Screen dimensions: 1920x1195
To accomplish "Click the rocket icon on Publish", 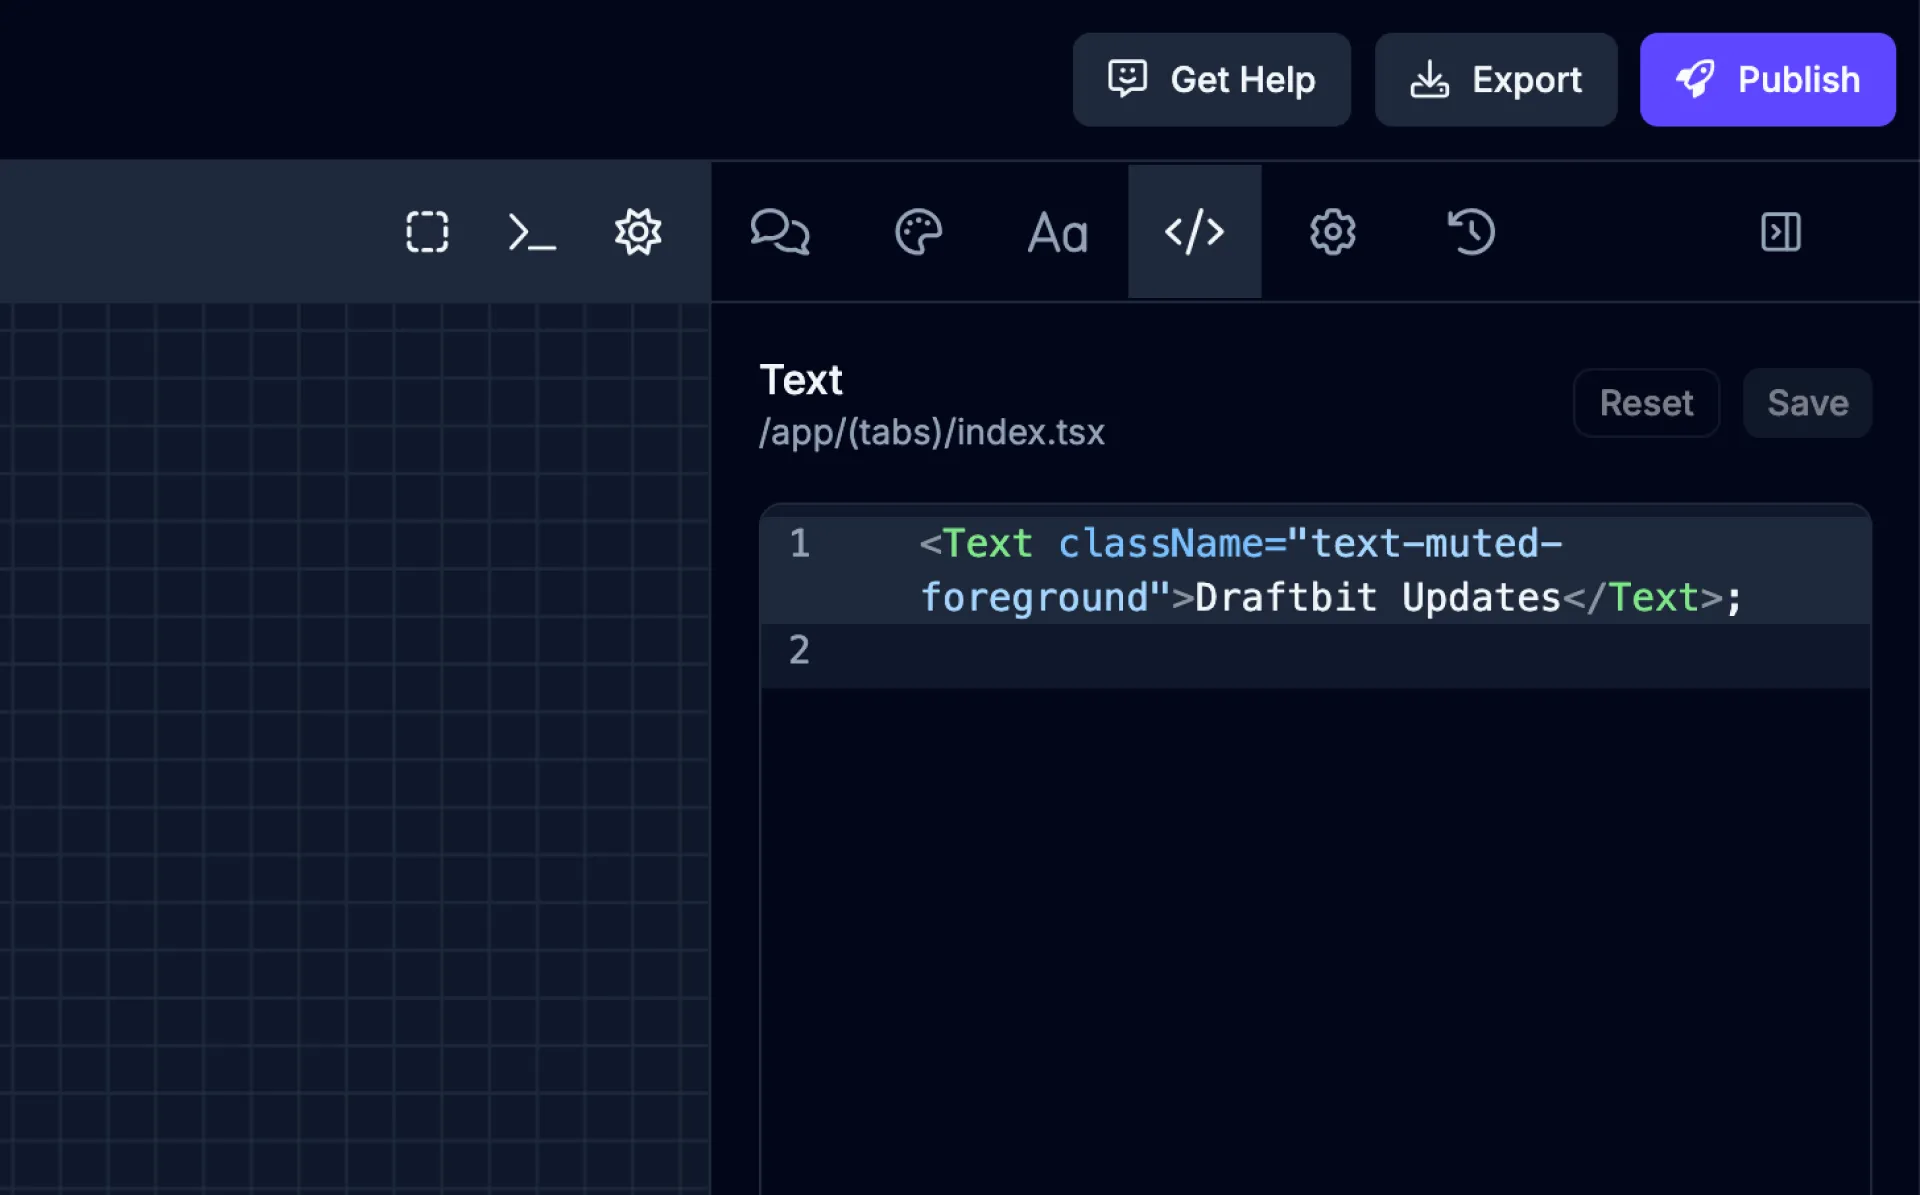I will pos(1695,79).
